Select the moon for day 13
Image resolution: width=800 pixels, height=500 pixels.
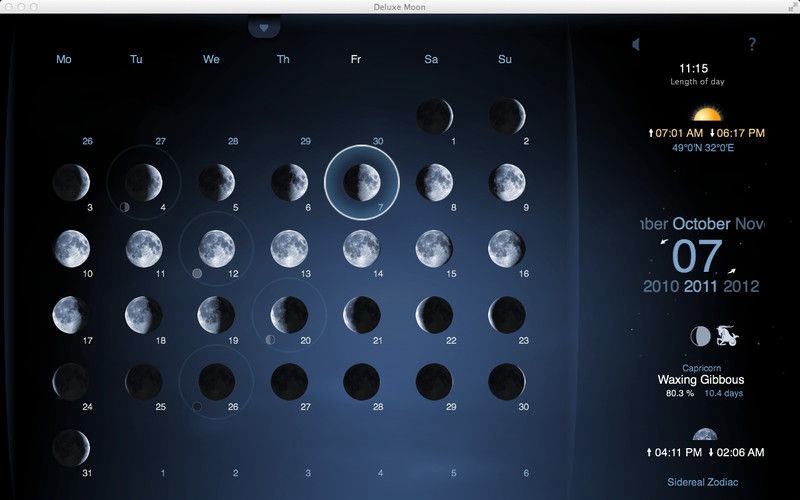pos(289,248)
